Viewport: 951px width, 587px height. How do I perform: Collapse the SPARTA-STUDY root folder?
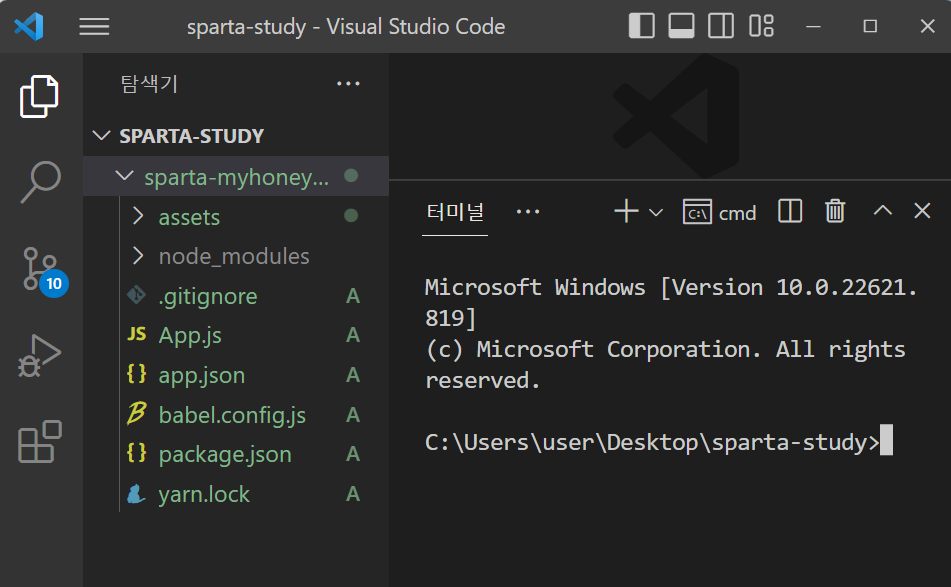coord(101,135)
